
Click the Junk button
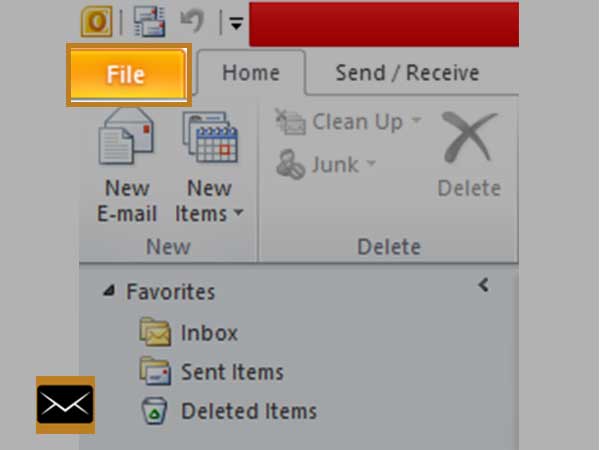pos(318,165)
